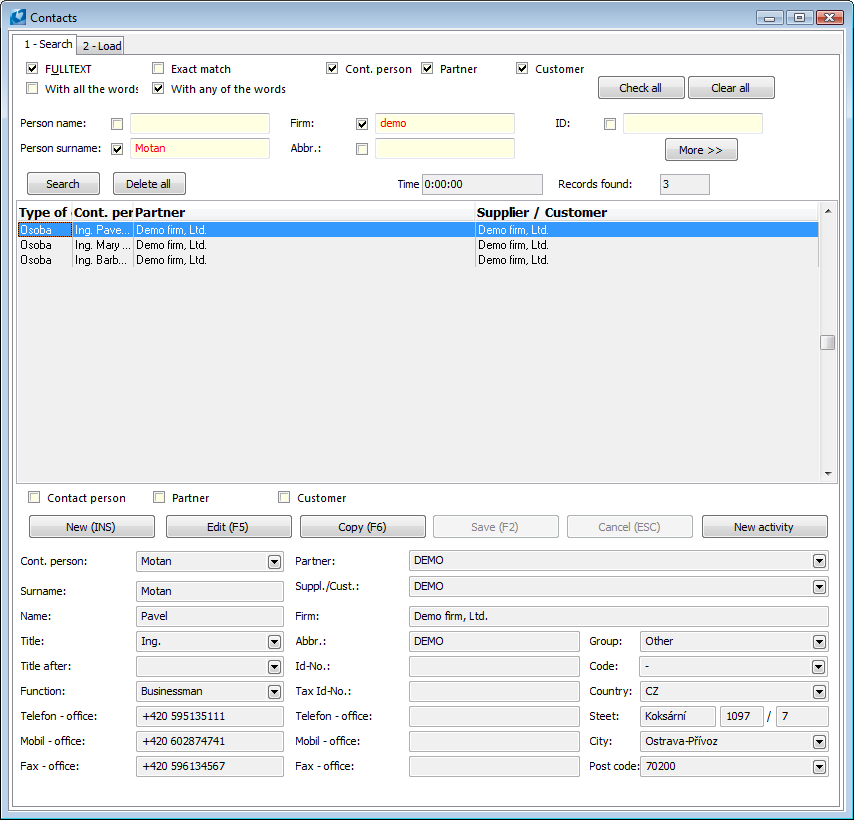Click the Records found value field
The height and width of the screenshot is (820, 854).
(x=685, y=185)
